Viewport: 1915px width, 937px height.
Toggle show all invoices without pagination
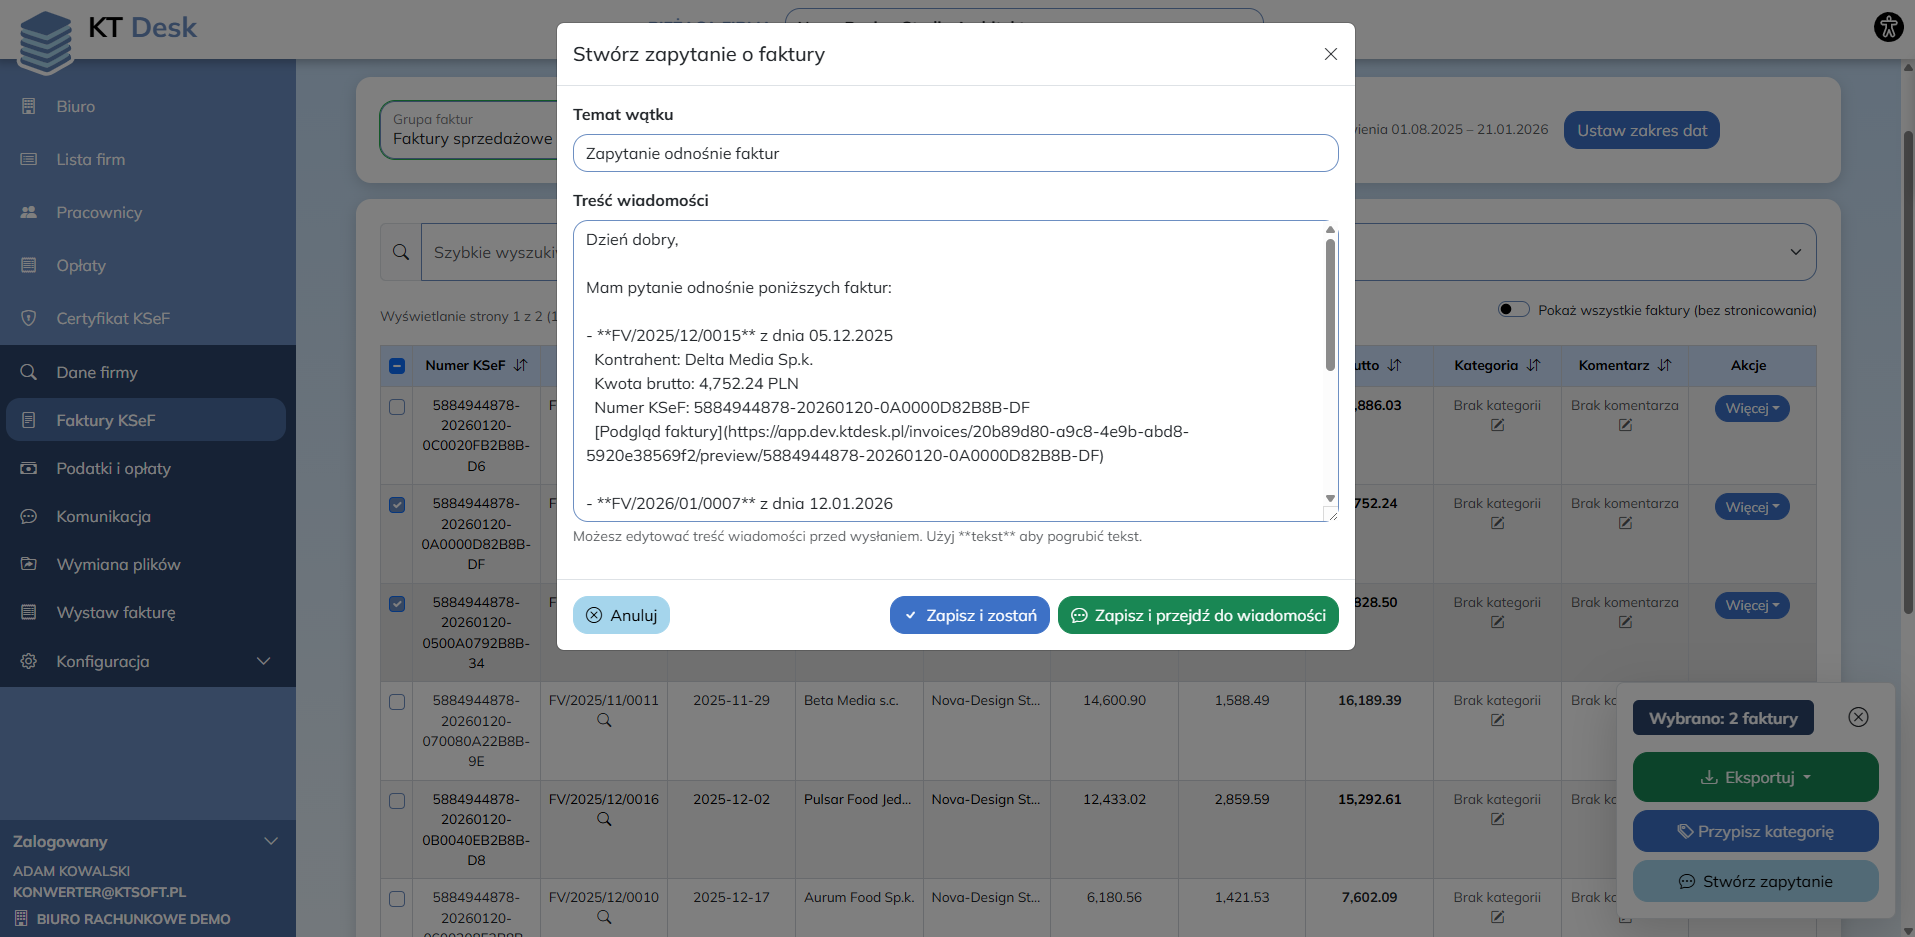tap(1513, 310)
